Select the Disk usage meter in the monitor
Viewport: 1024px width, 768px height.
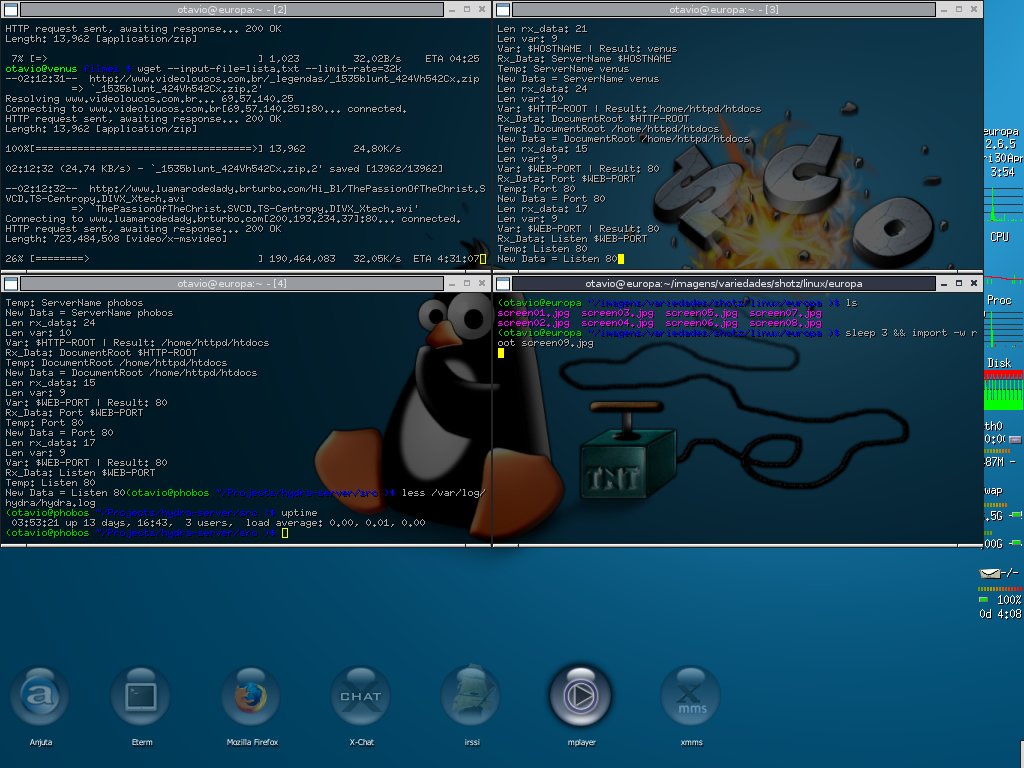pyautogui.click(x=1002, y=390)
